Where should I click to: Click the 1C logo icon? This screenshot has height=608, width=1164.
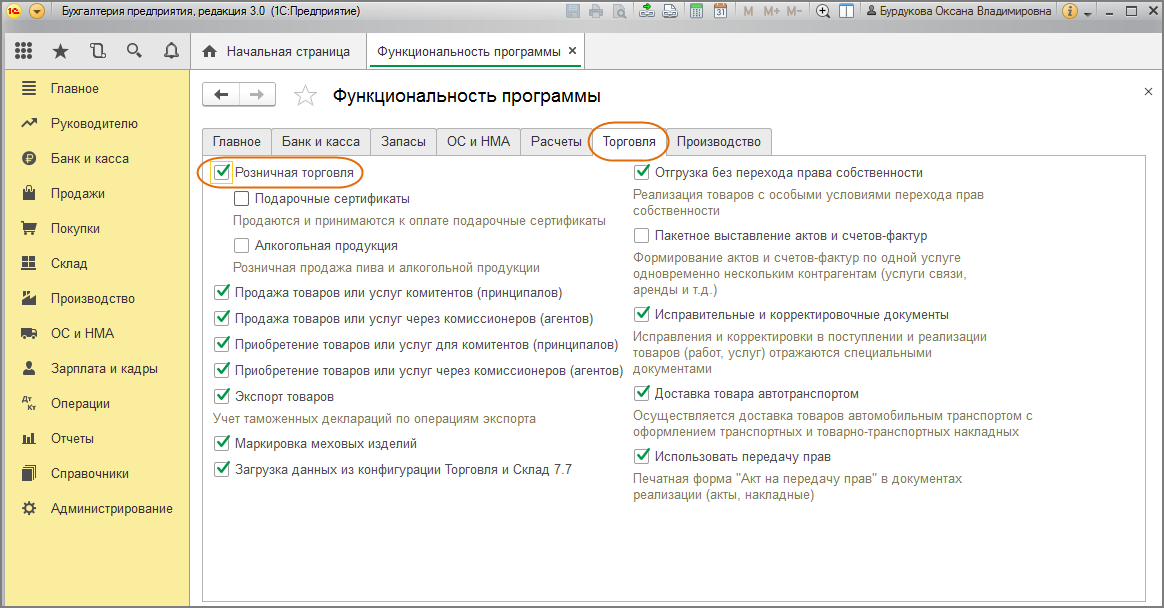pyautogui.click(x=14, y=11)
